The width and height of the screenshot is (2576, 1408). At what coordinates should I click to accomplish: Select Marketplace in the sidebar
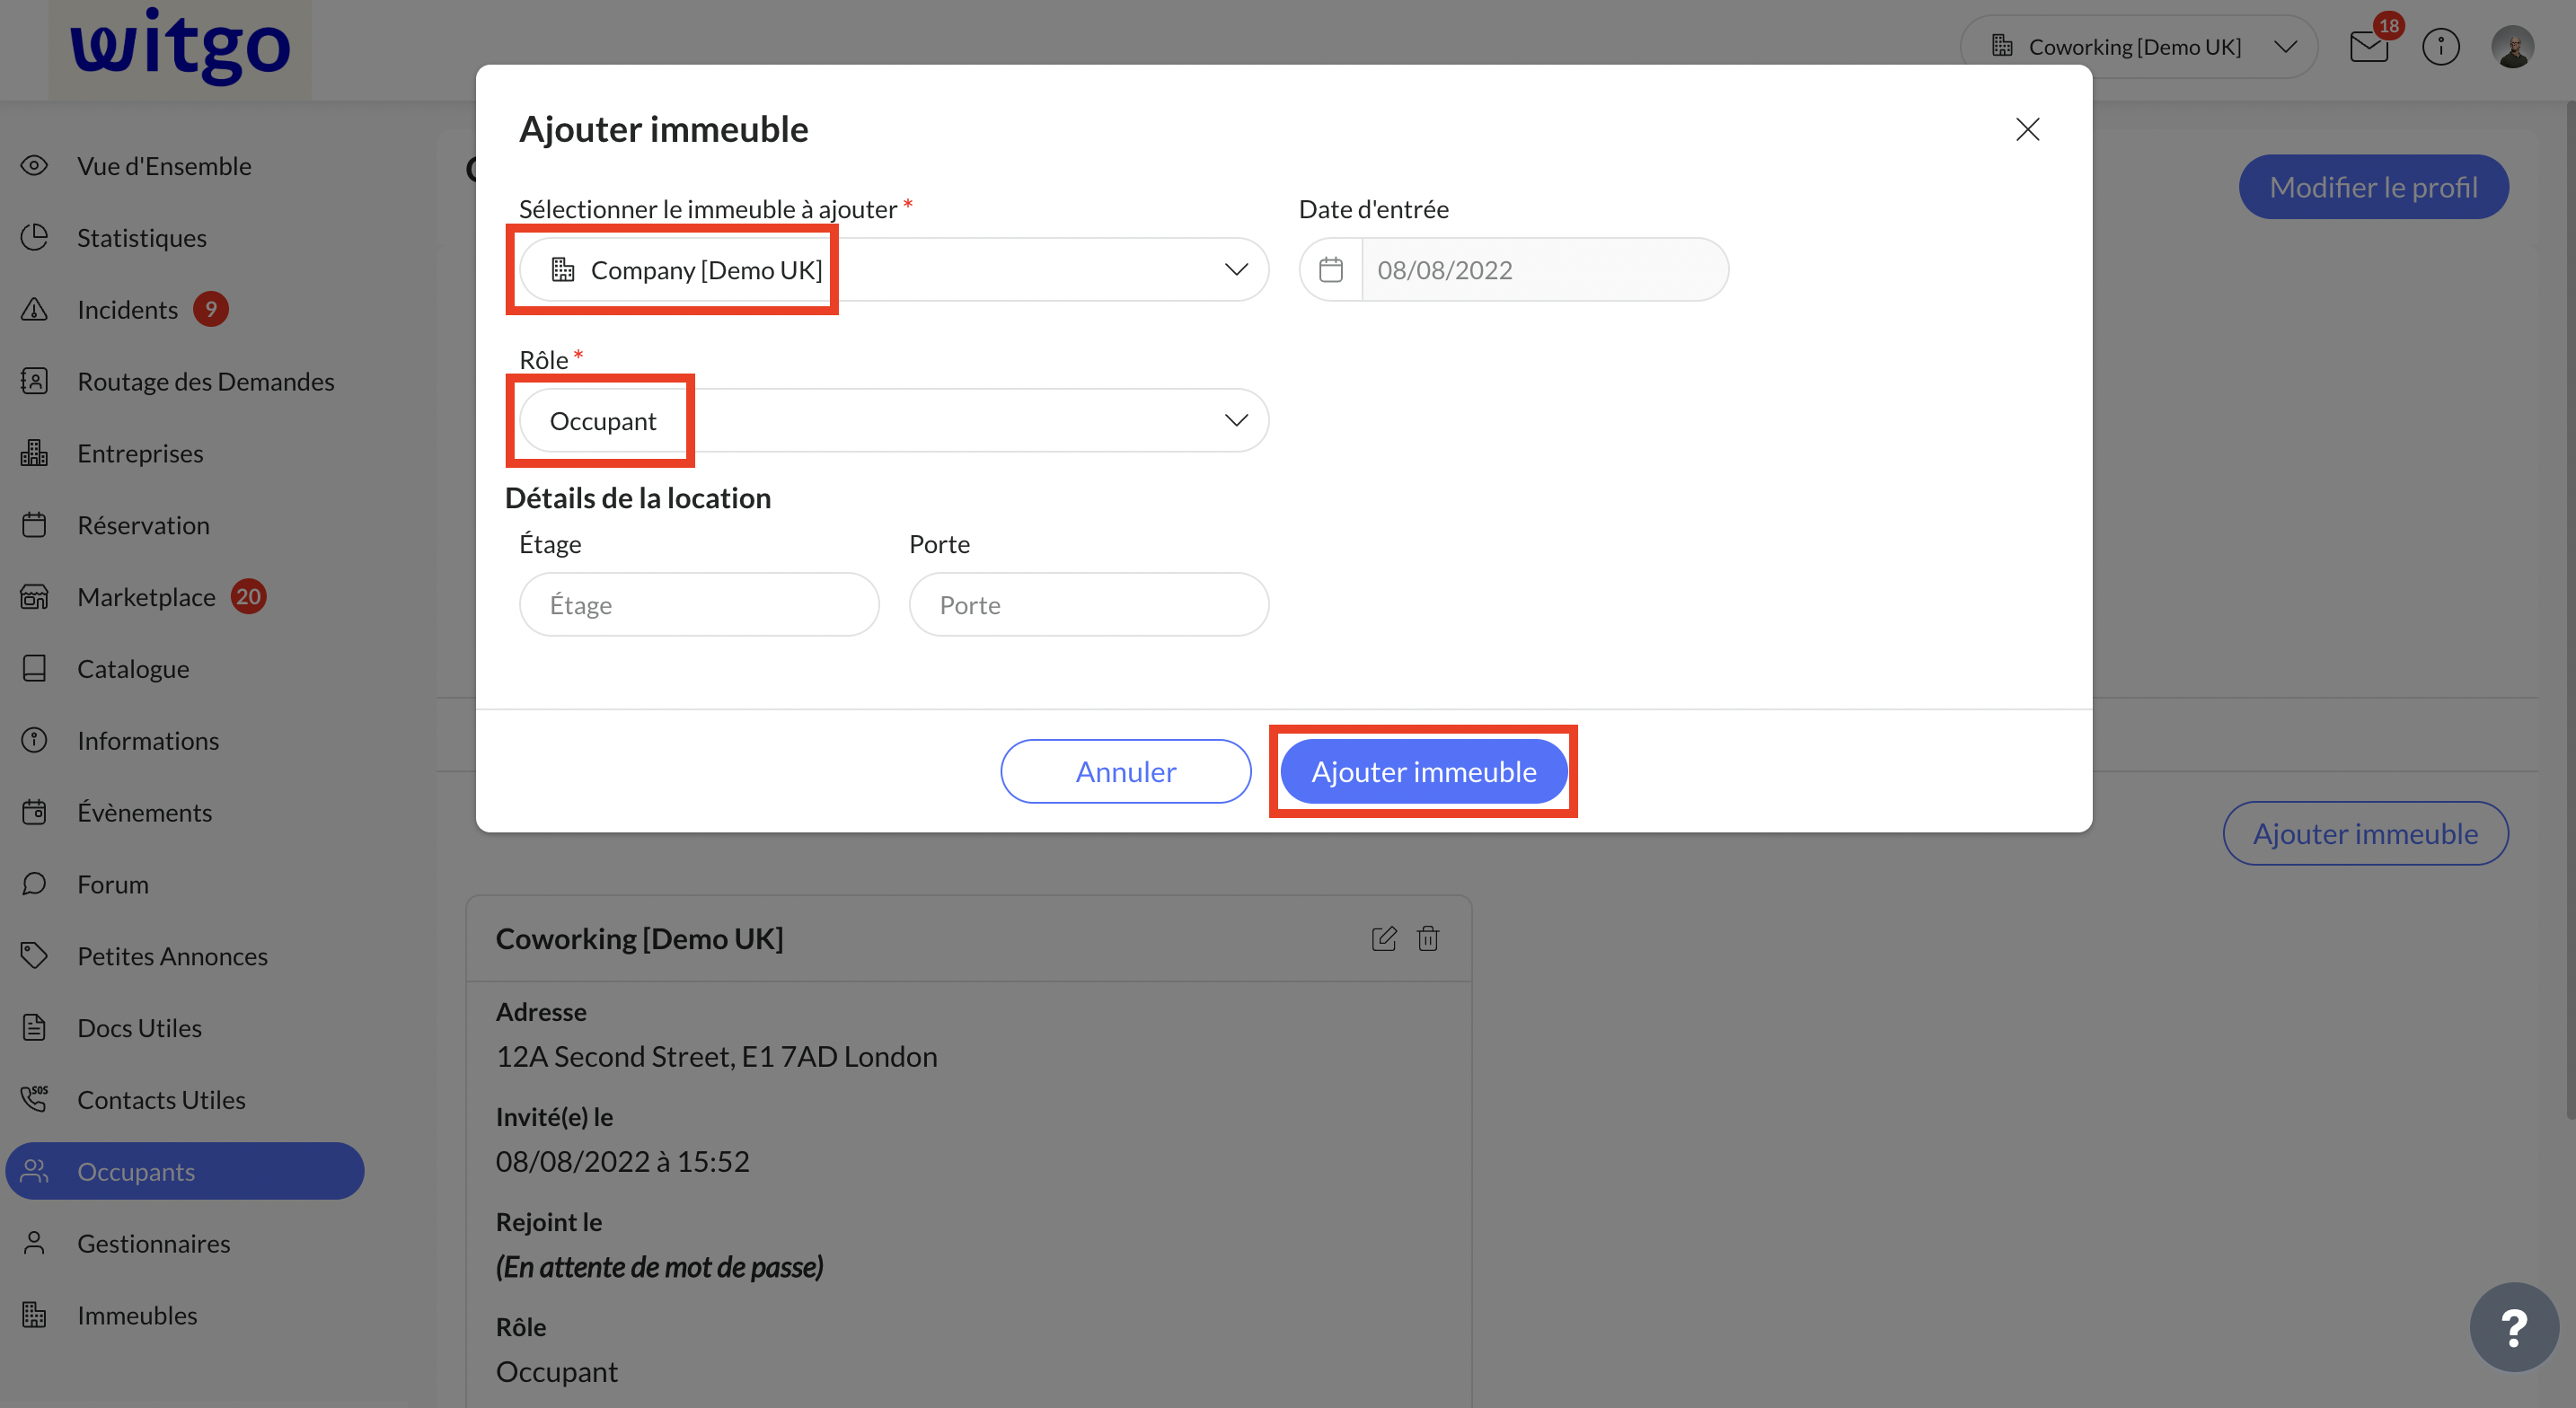click(x=185, y=597)
